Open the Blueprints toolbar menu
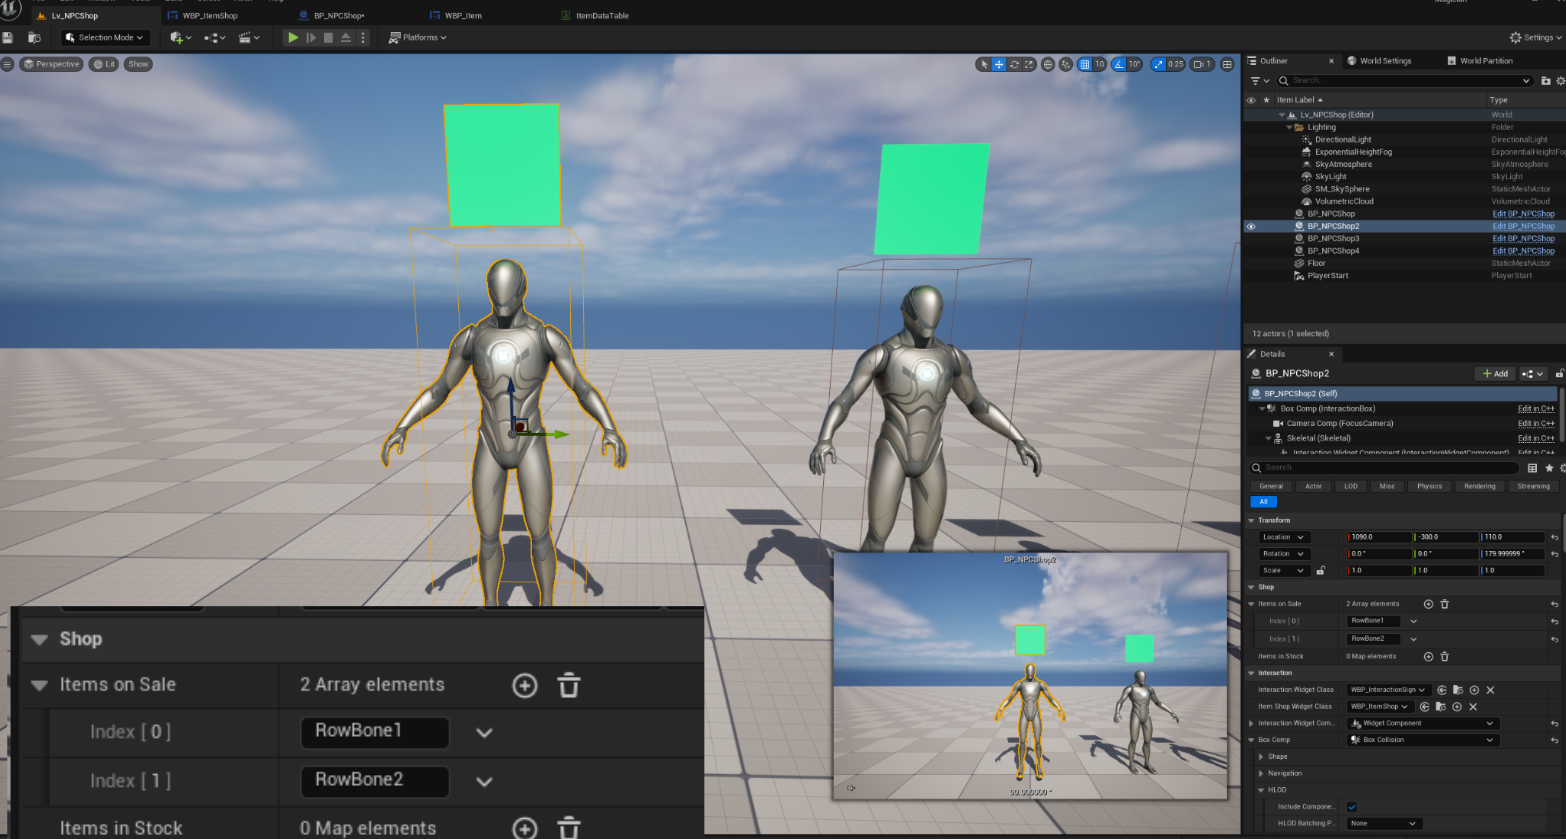Screen dimensions: 1566x839 coord(214,37)
